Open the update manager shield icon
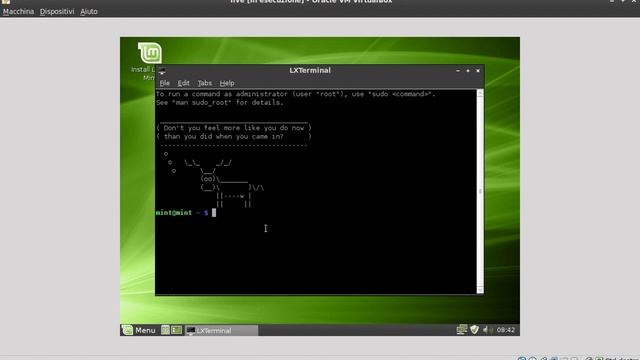 tap(474, 329)
